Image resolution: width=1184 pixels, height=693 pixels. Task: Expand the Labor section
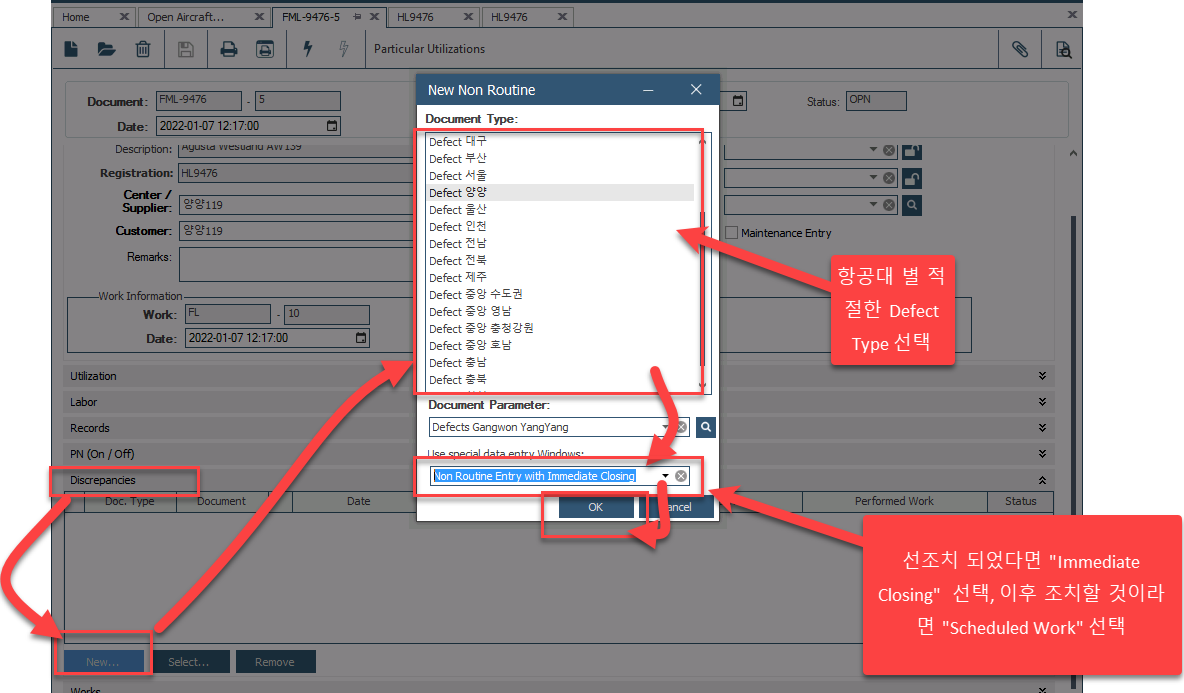pyautogui.click(x=1042, y=402)
